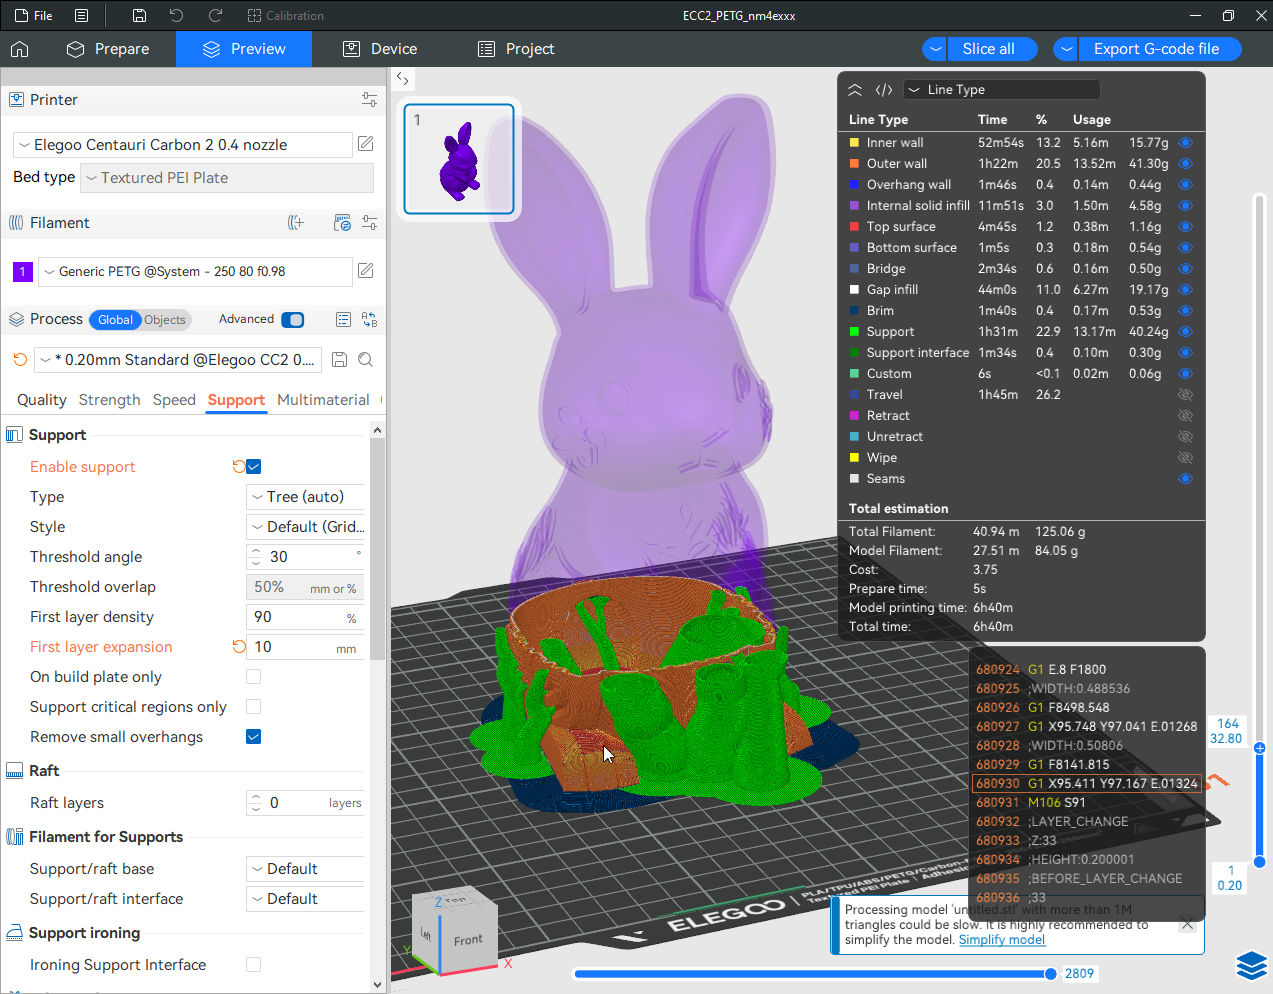Open Export G-code dropdown arrow
The image size is (1273, 994).
pyautogui.click(x=1066, y=49)
